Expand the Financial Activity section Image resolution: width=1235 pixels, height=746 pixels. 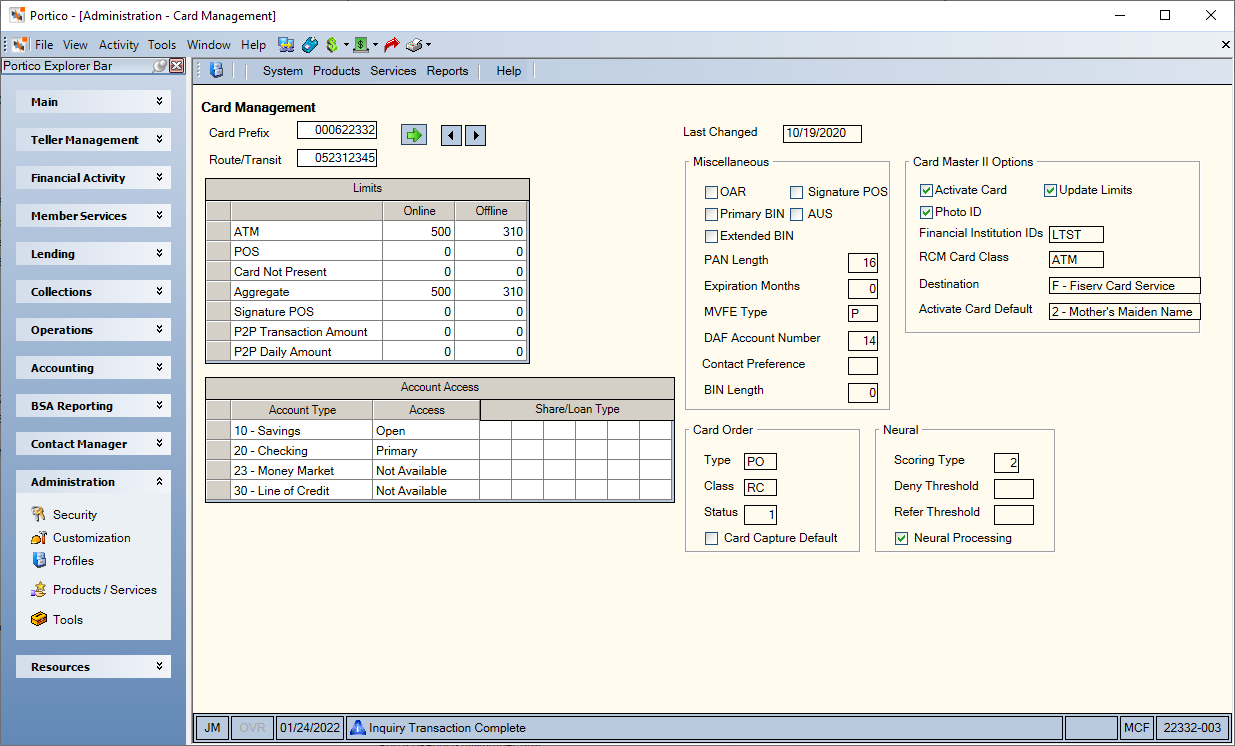coord(93,178)
